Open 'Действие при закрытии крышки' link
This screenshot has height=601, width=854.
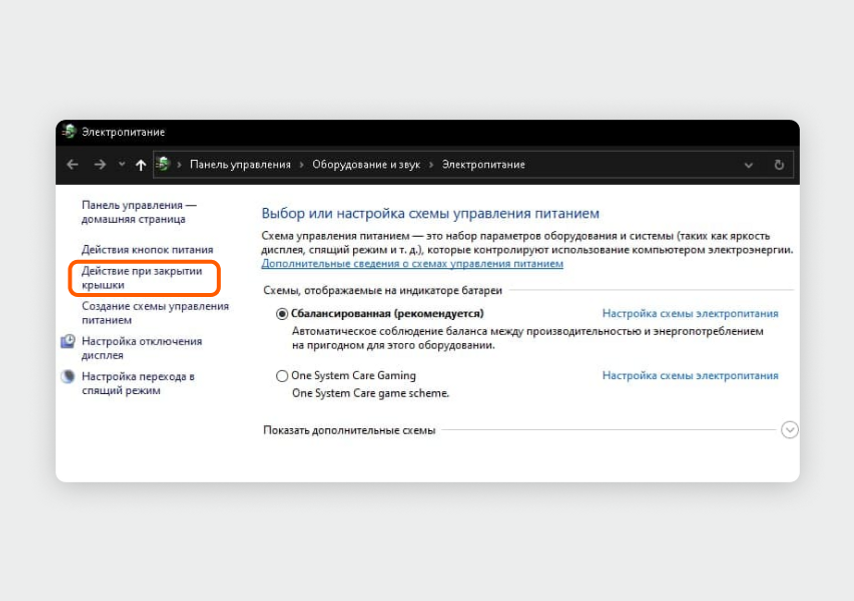[142, 278]
